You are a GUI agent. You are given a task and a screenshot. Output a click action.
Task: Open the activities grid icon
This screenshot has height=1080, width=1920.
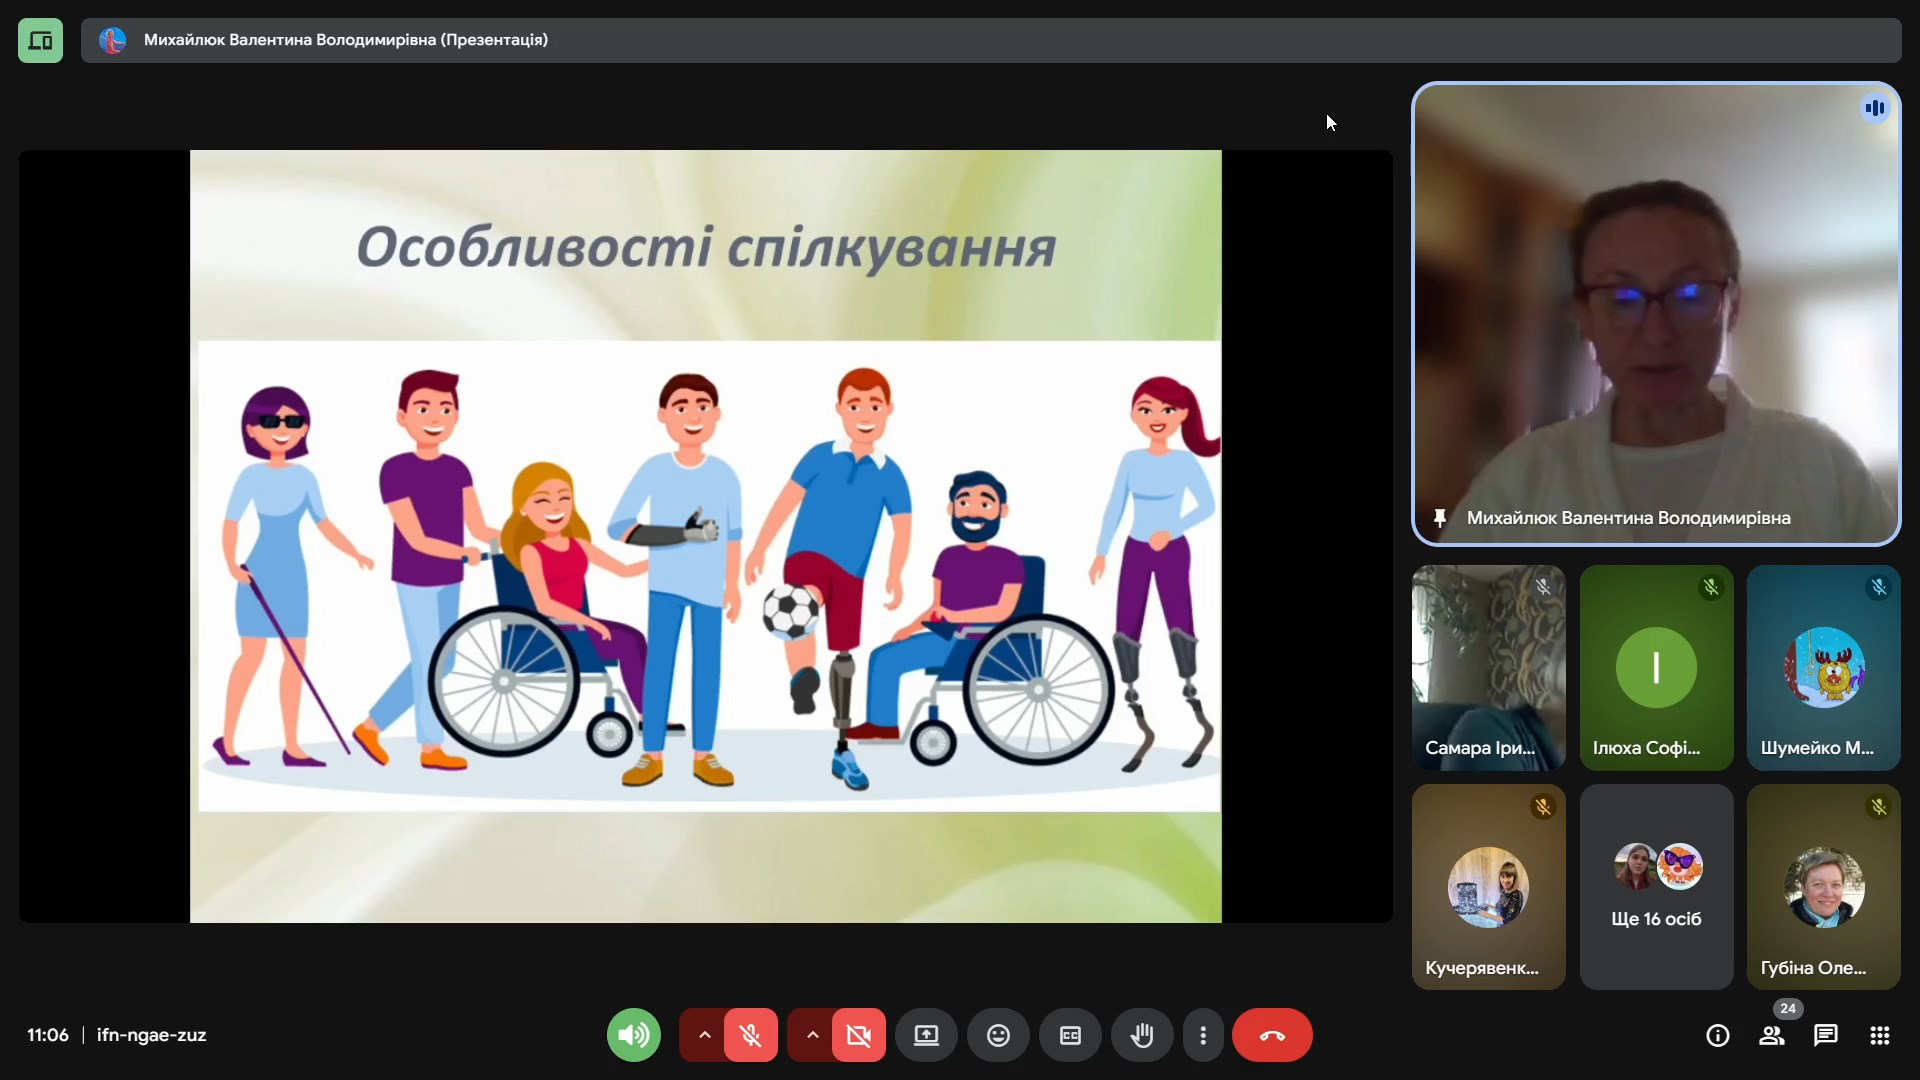click(x=1880, y=1036)
